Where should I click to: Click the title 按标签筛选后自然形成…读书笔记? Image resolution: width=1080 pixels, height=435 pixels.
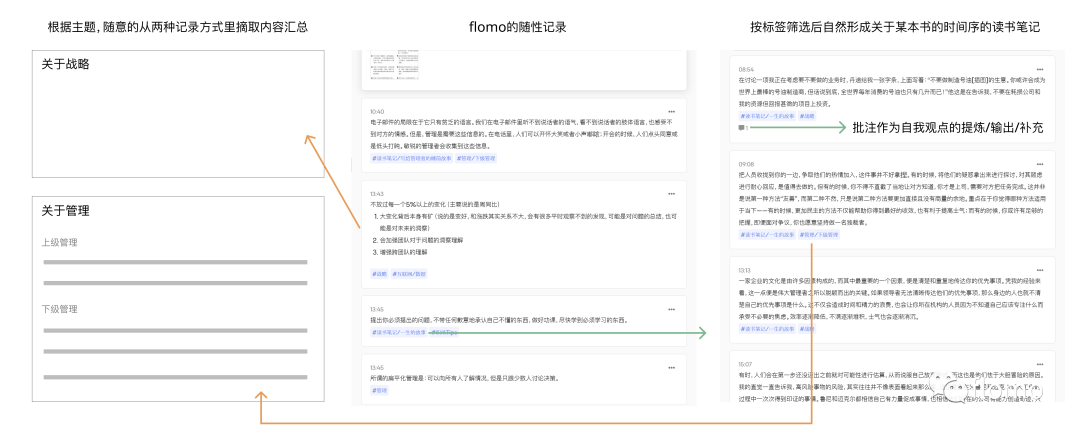pos(895,27)
